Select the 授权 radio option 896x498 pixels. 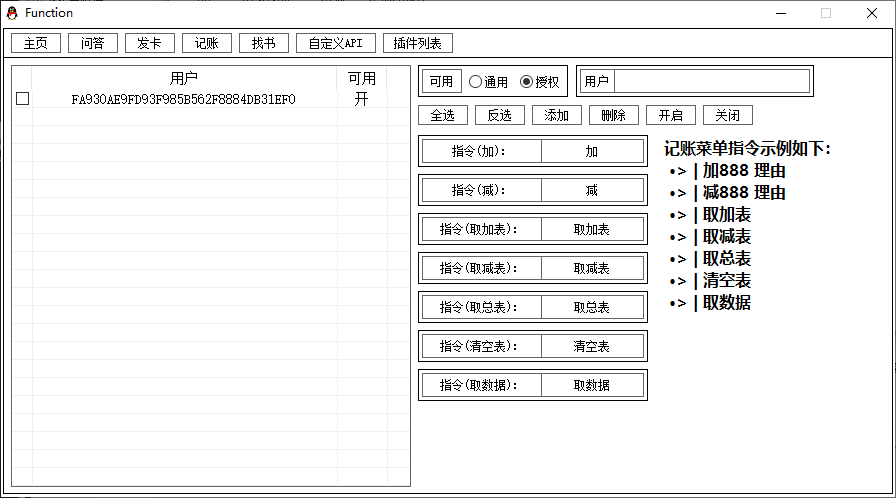527,82
